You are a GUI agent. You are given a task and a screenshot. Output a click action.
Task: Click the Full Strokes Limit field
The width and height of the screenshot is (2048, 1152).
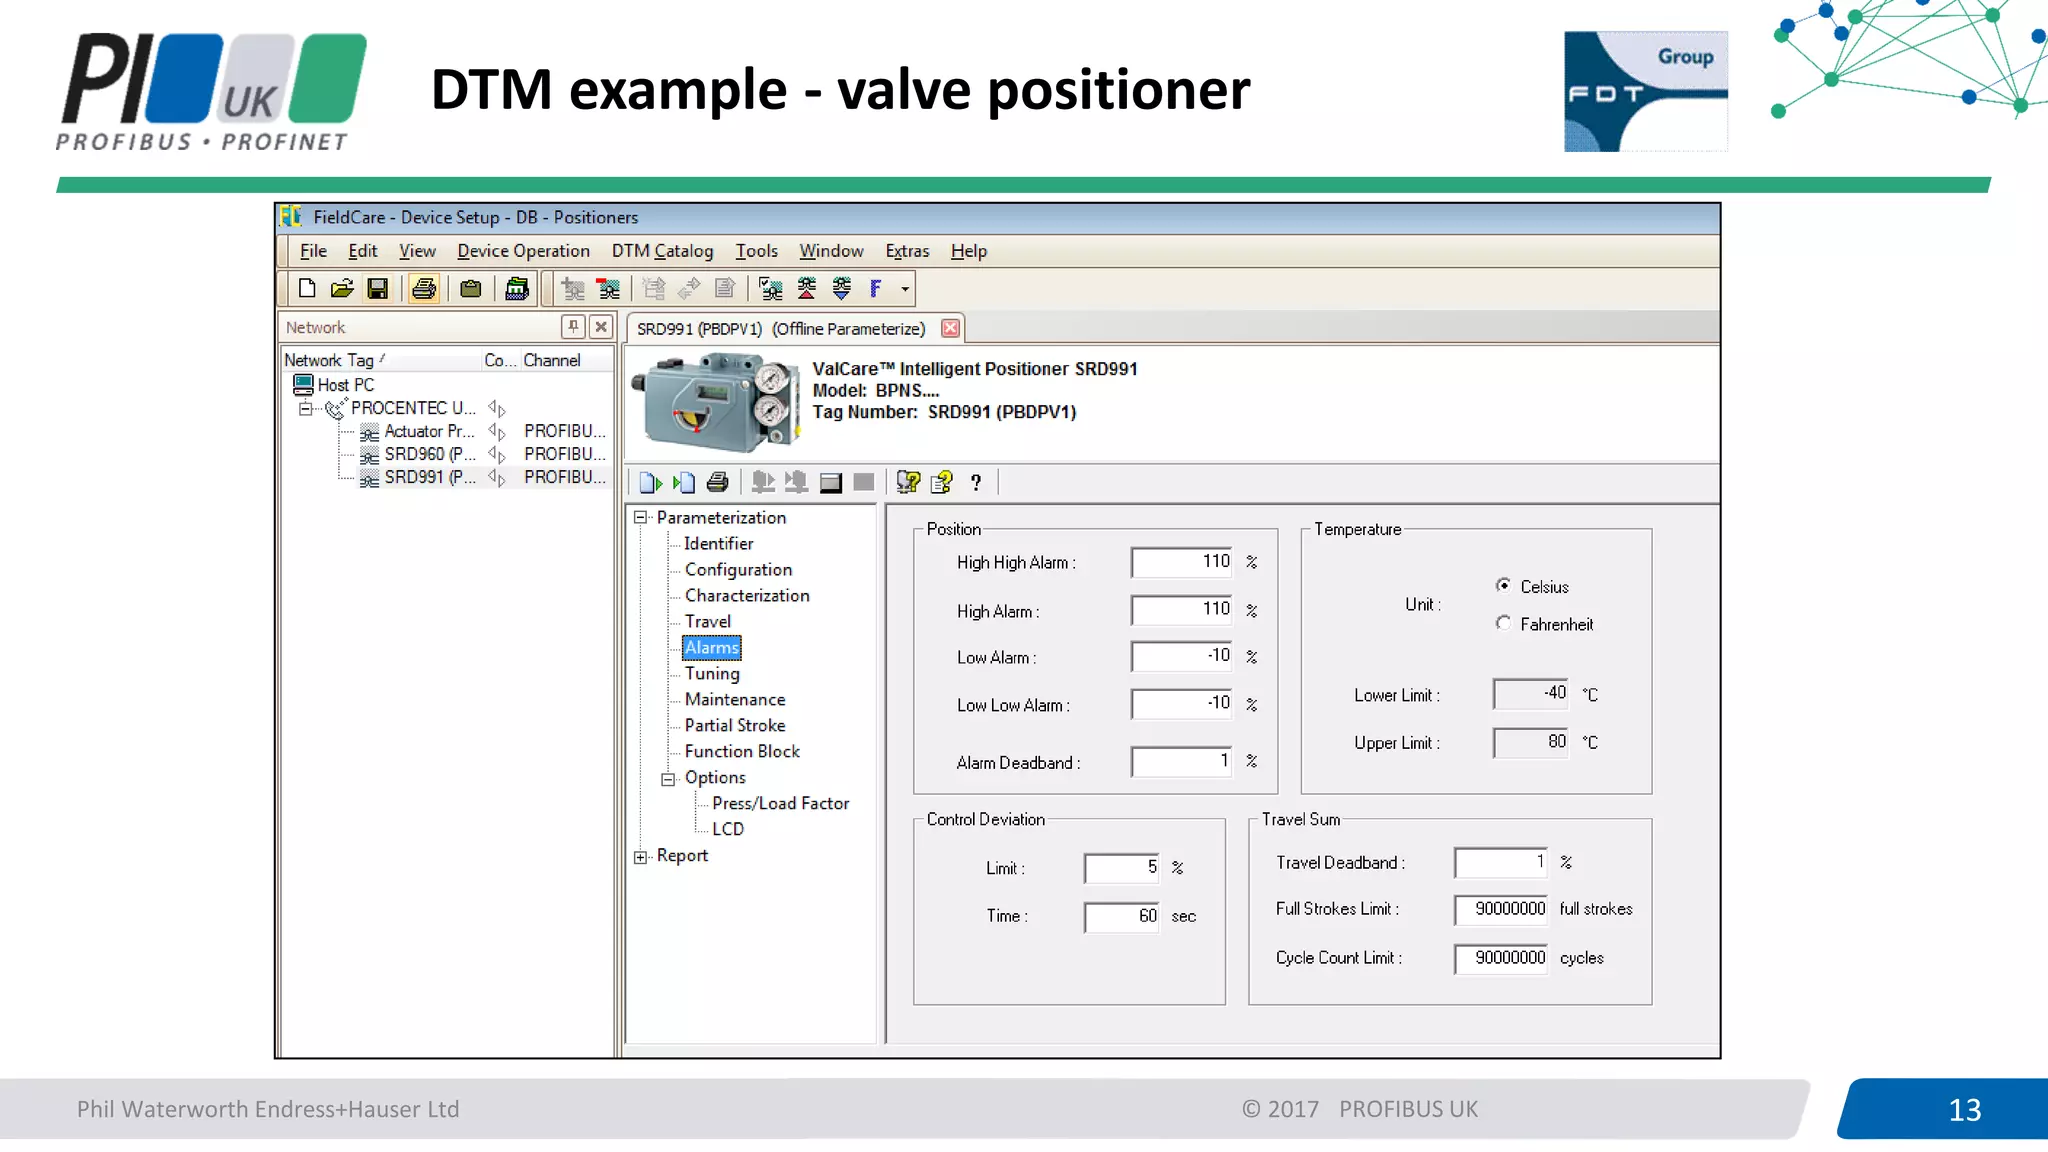coord(1501,909)
